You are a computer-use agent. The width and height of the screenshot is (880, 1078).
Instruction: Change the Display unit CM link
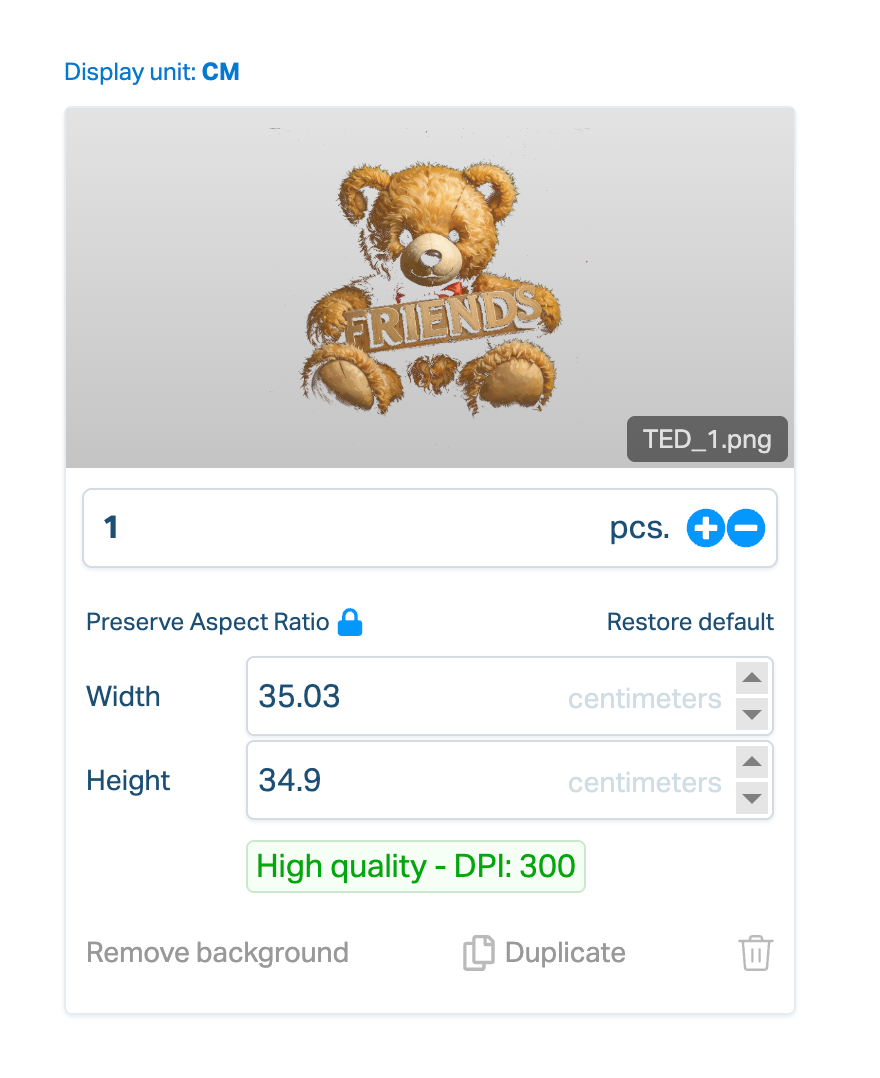(221, 72)
